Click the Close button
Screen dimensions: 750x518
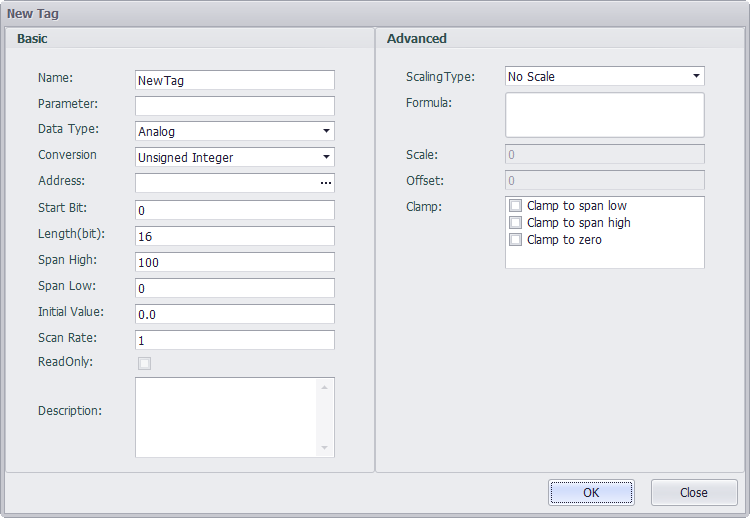point(694,492)
